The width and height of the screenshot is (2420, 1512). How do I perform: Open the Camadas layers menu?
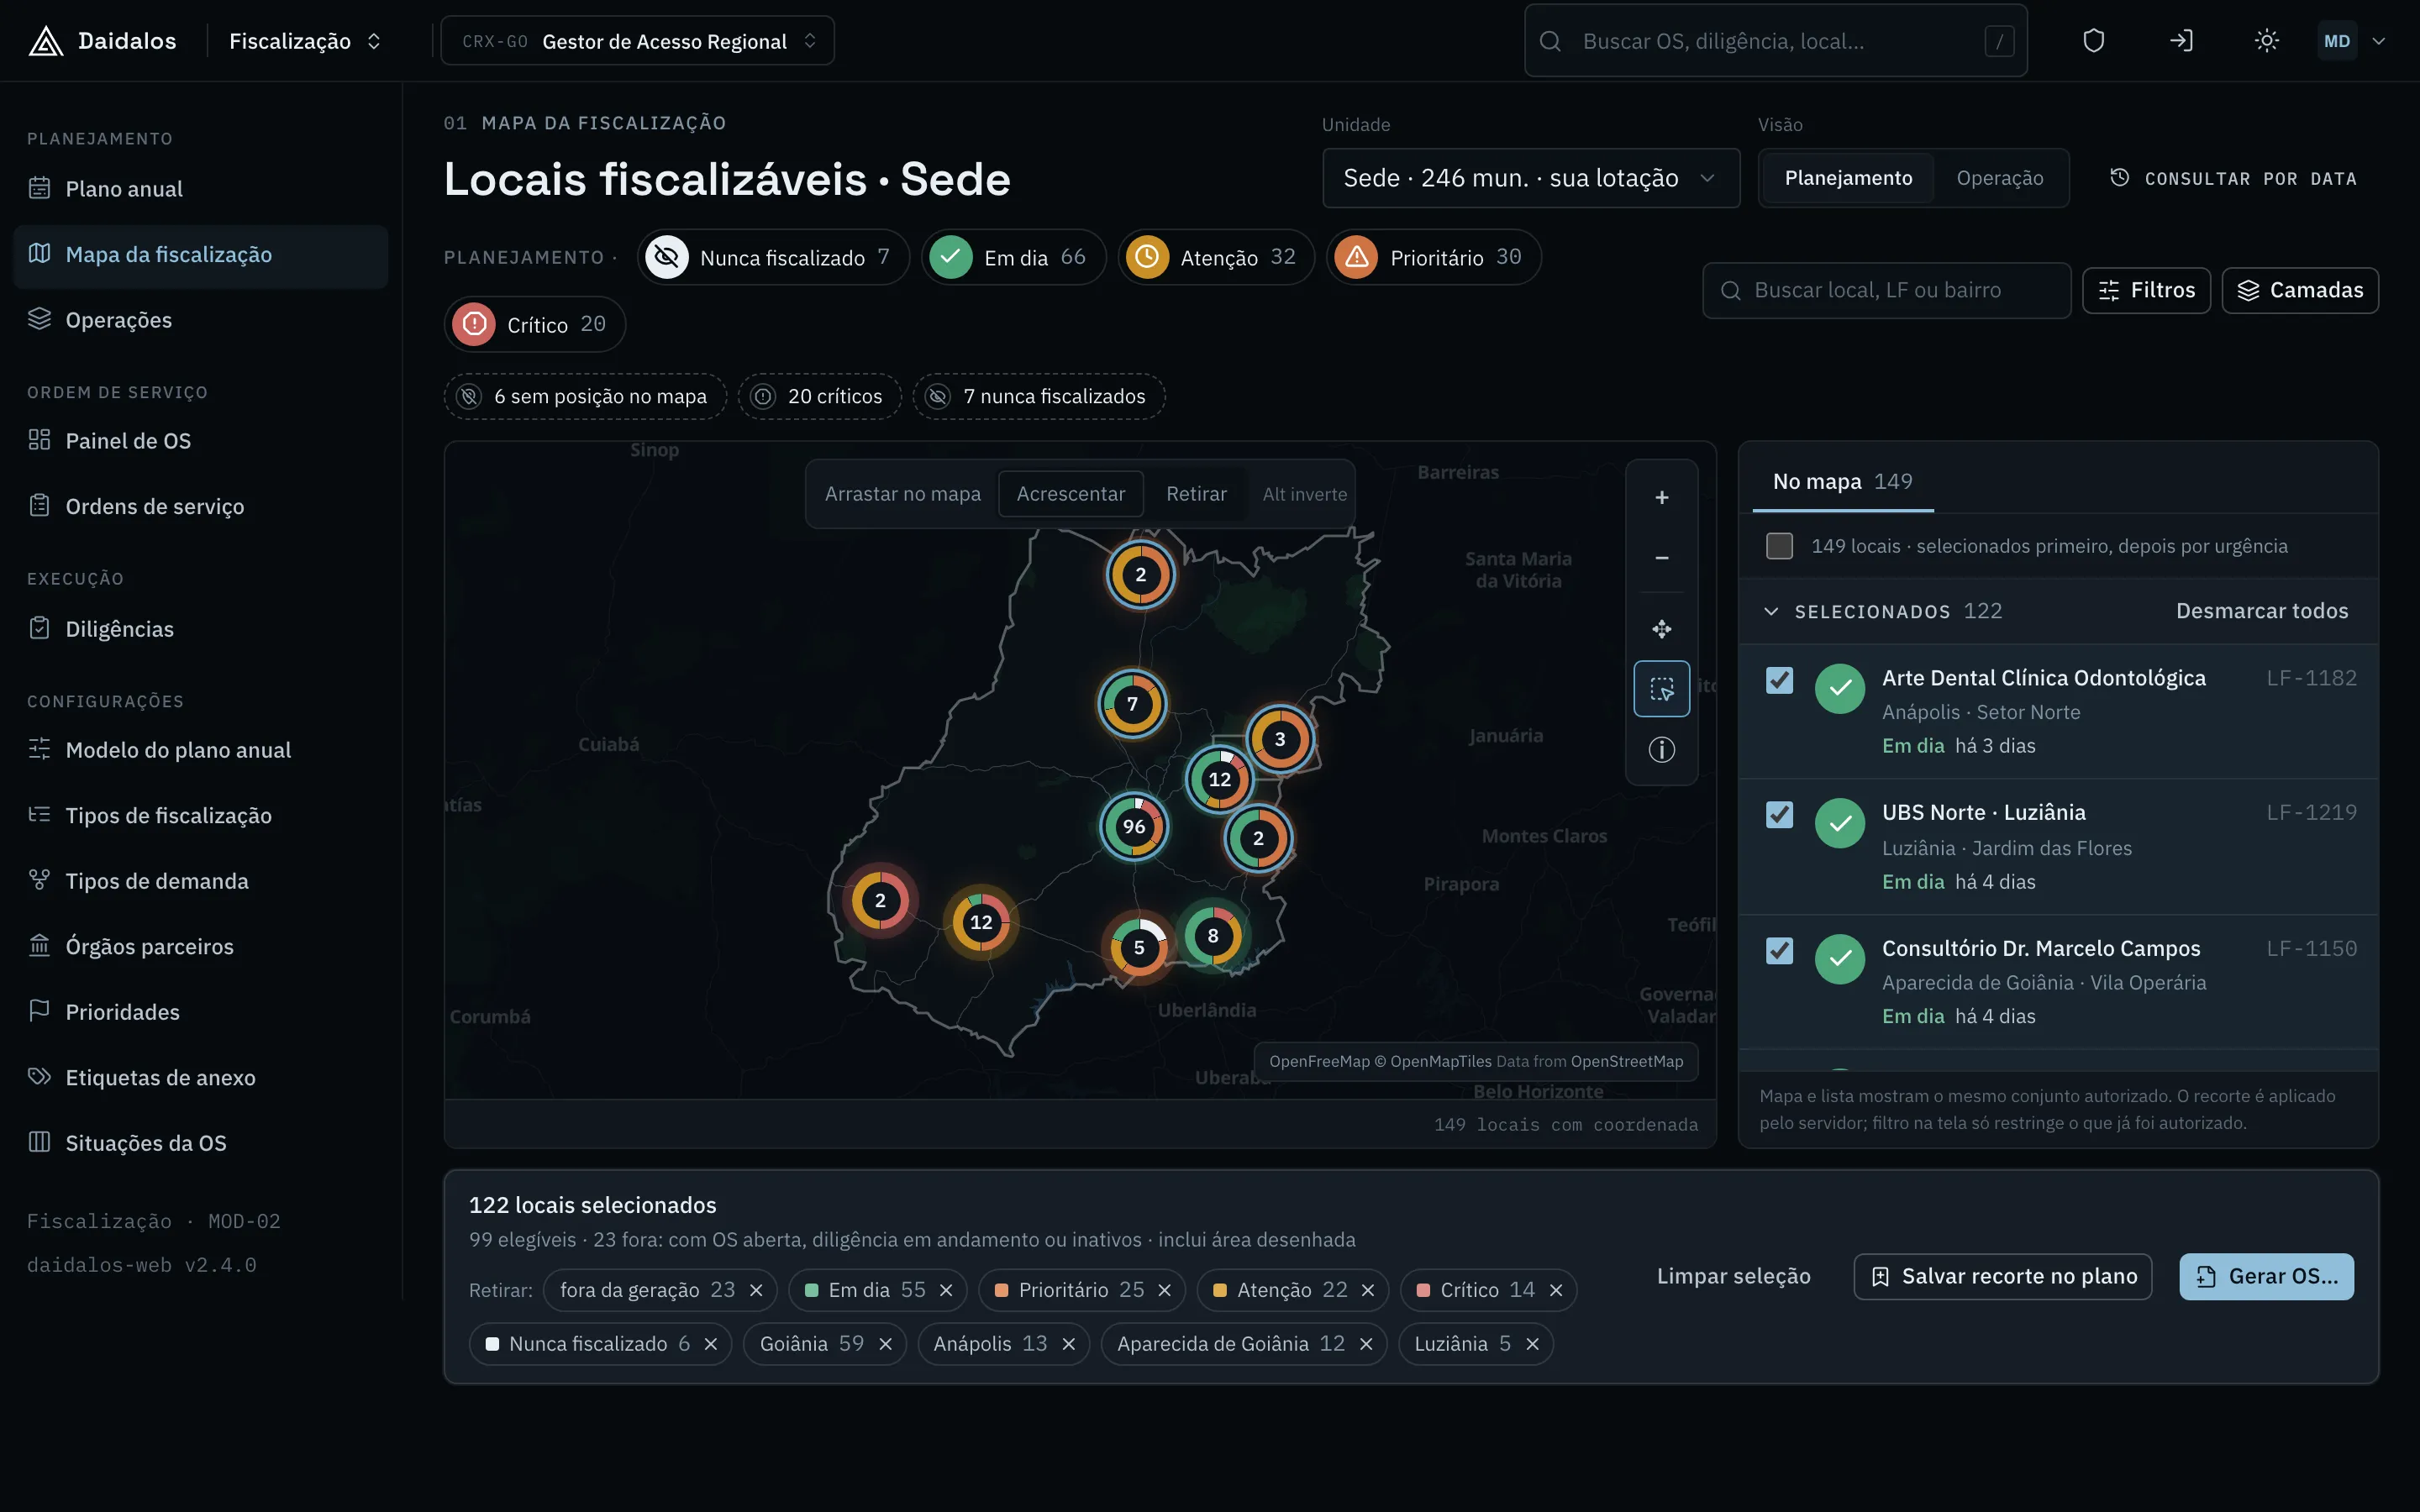click(2299, 290)
